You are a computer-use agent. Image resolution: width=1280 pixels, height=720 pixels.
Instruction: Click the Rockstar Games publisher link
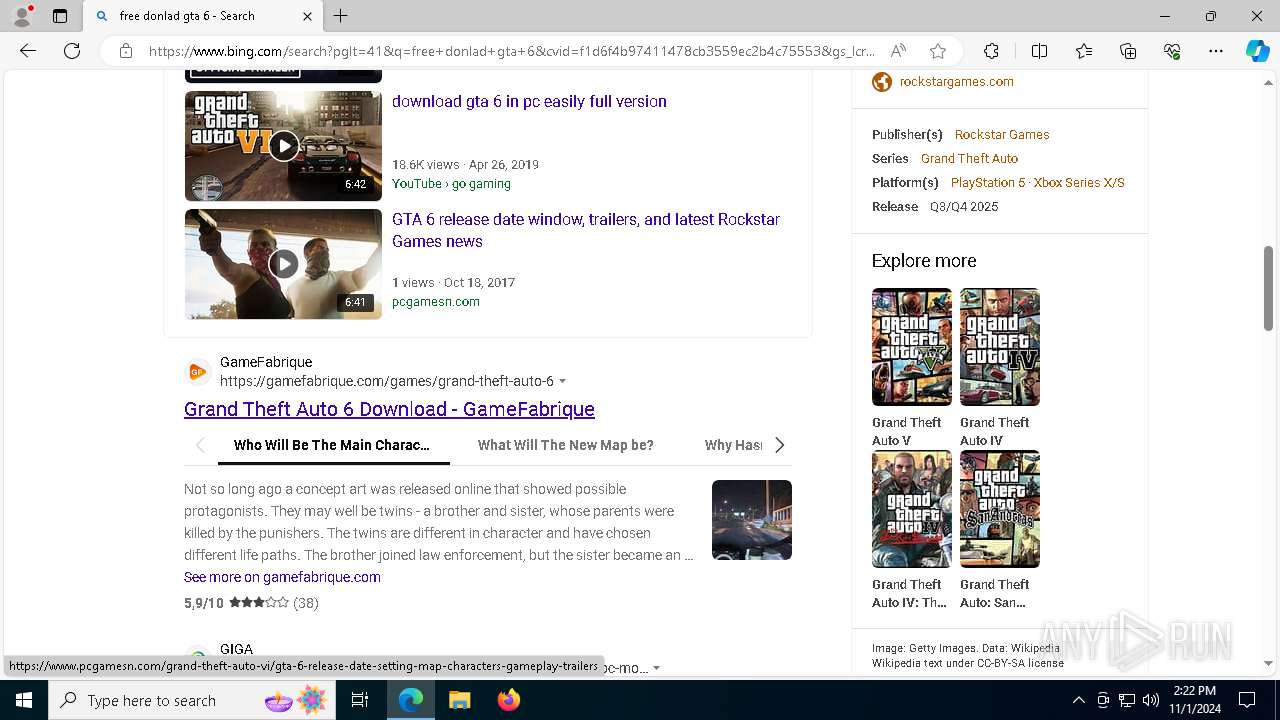point(1002,134)
